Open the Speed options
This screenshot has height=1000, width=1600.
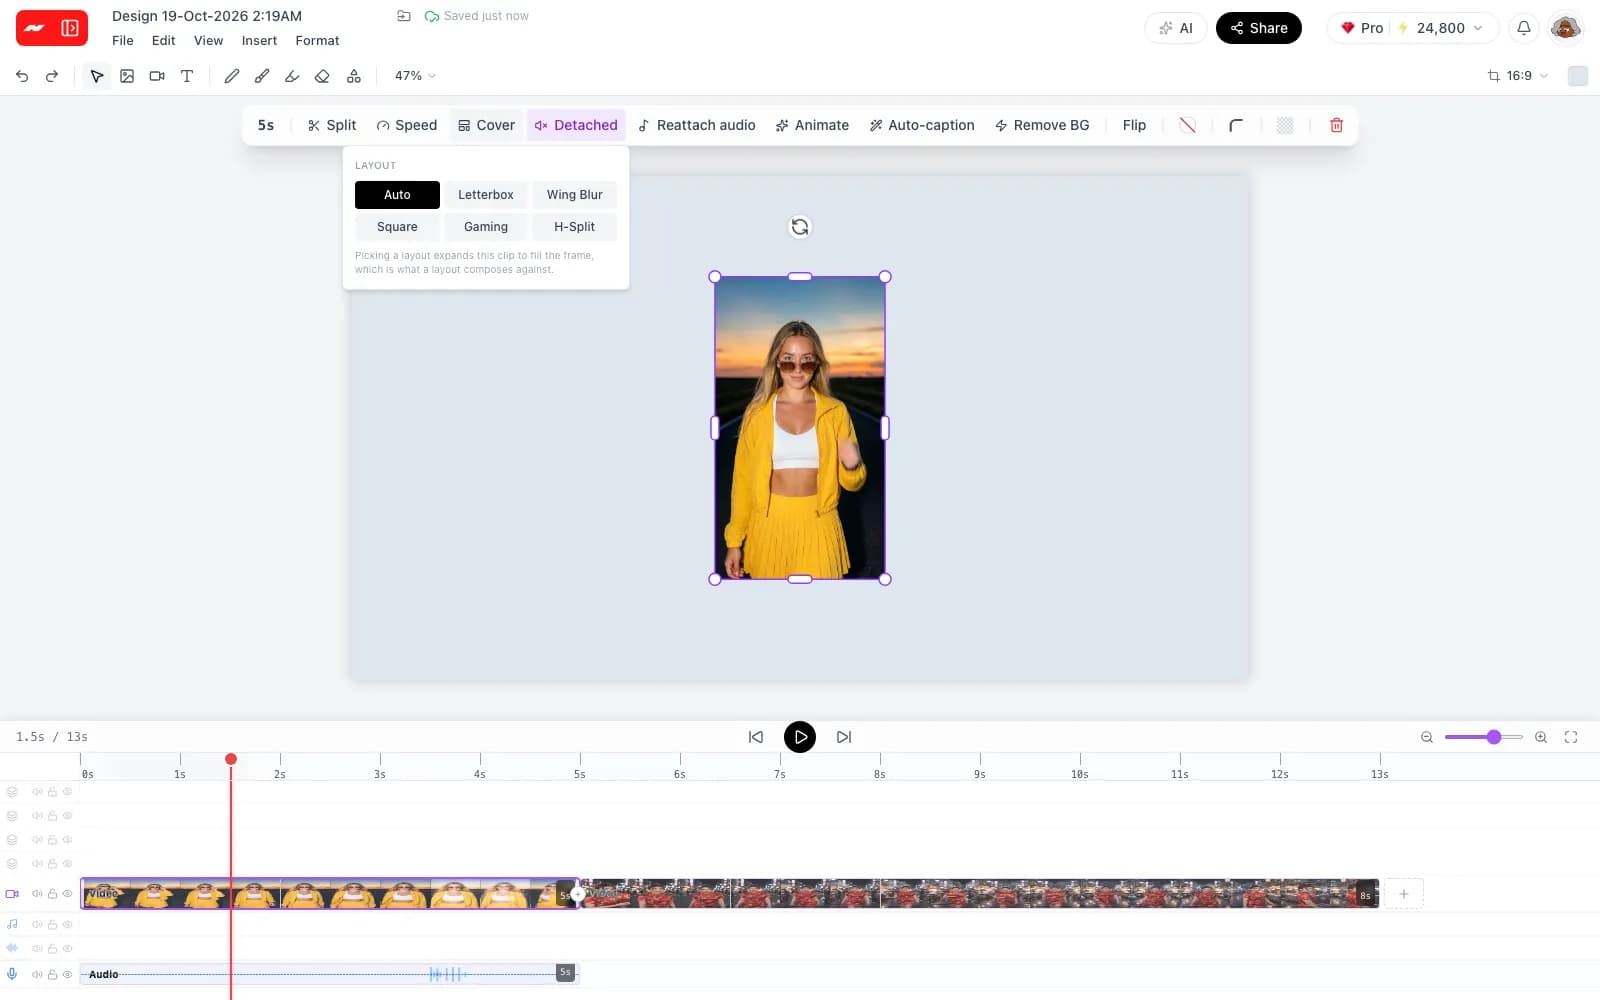(407, 125)
